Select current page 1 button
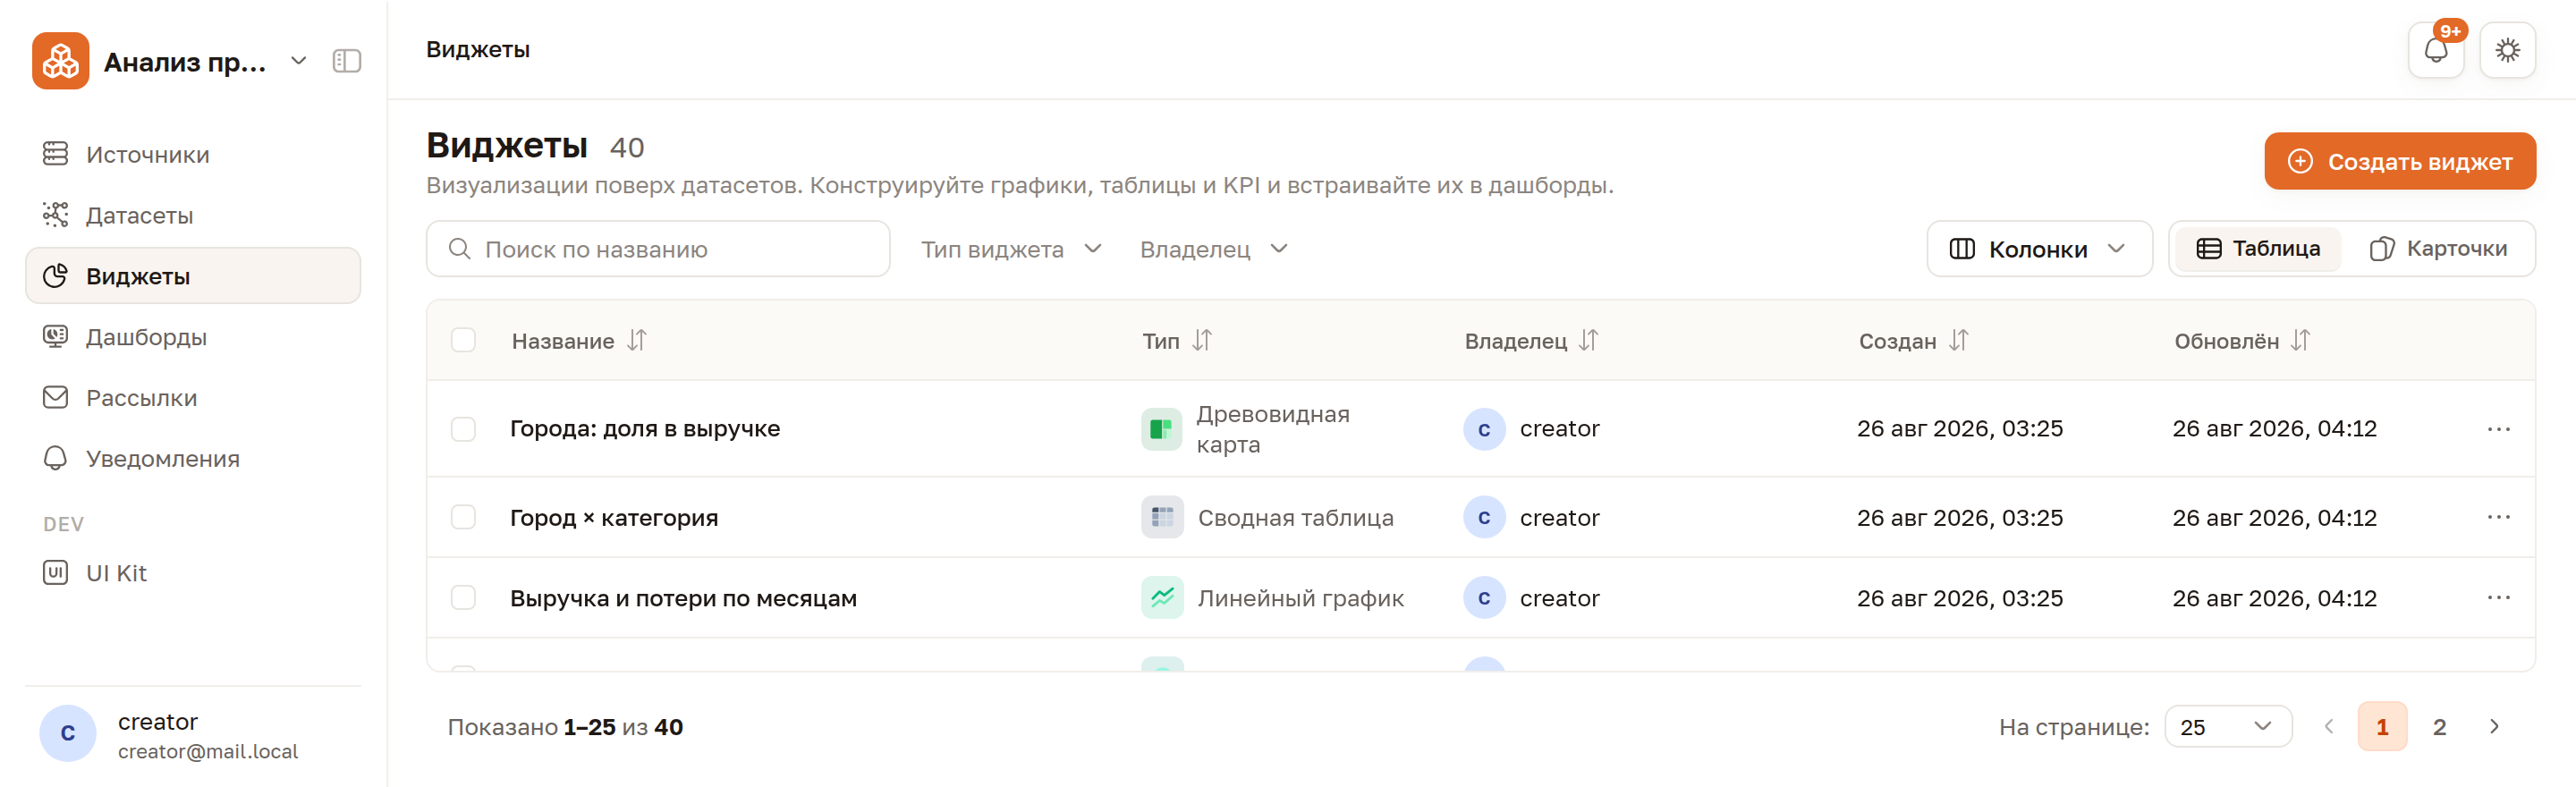 [x=2382, y=727]
